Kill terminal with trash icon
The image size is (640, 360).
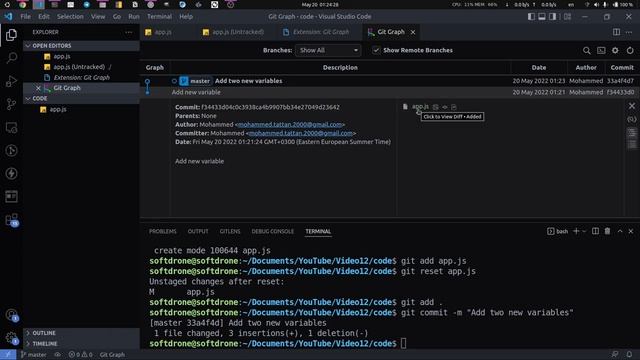(x=607, y=231)
